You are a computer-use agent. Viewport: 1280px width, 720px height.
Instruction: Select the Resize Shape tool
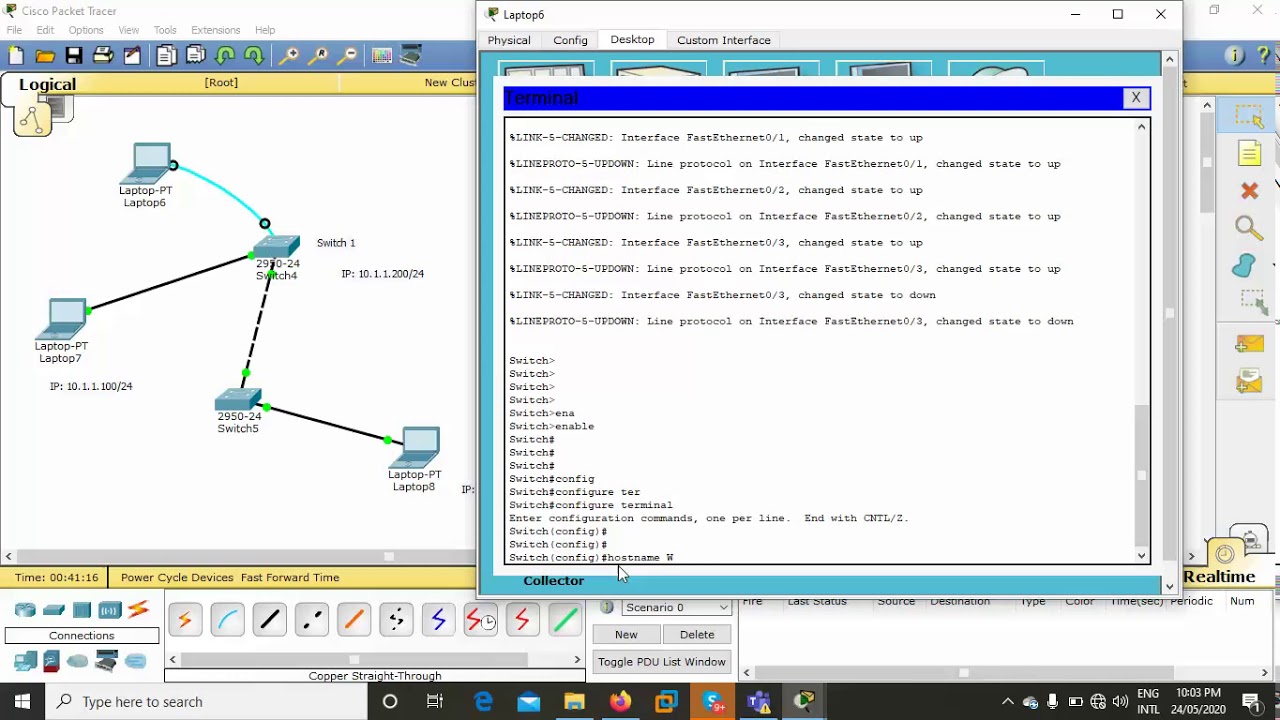[x=1254, y=301]
